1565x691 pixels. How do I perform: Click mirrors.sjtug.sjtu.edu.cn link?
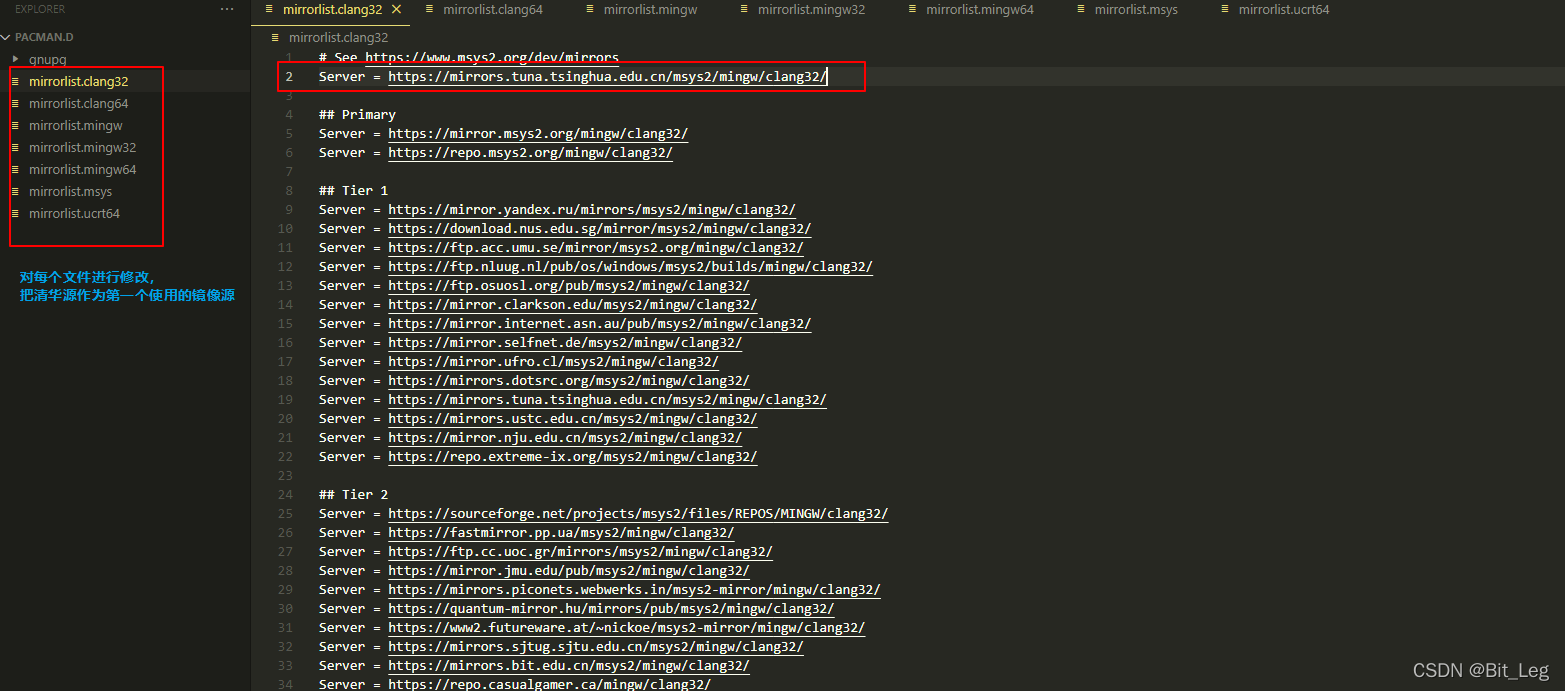click(596, 646)
